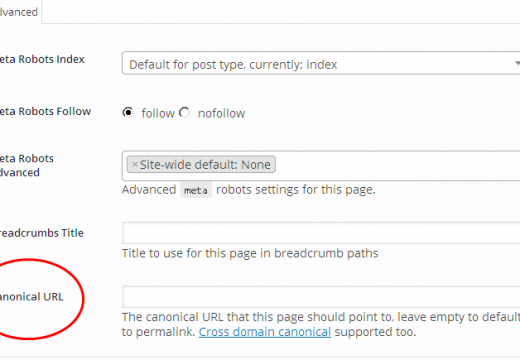Click the Meta Robots Index dropdown arrow

517,63
